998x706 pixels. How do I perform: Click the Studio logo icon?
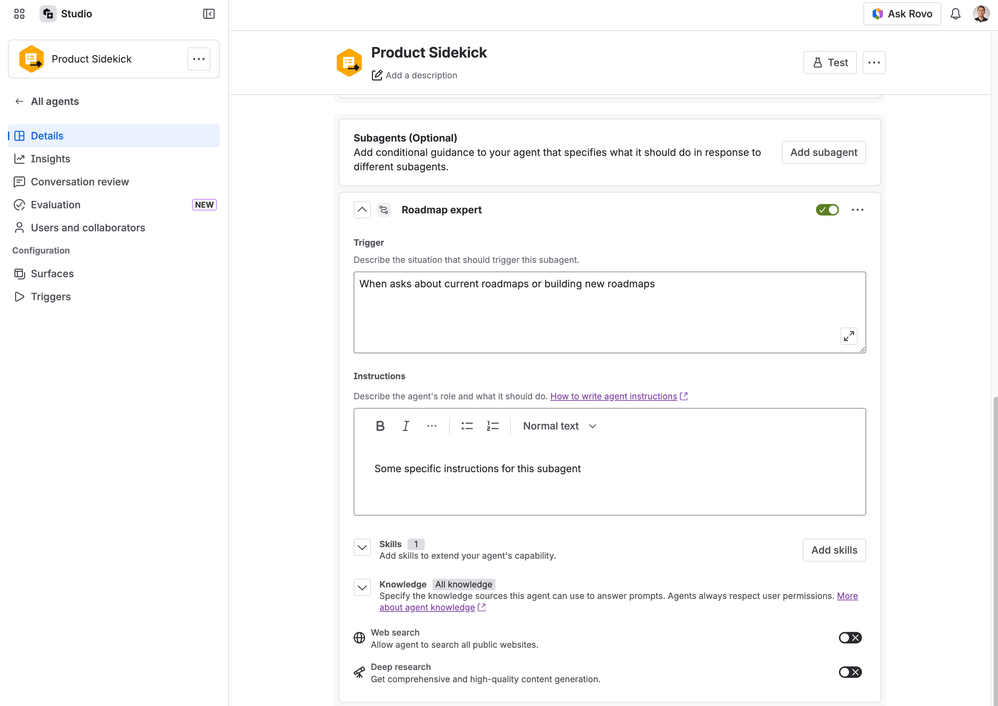(48, 13)
